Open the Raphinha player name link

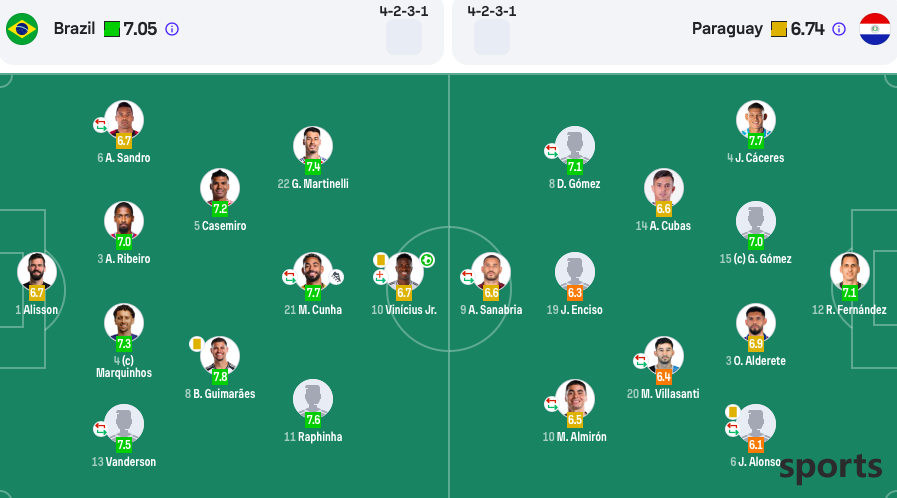pos(313,437)
